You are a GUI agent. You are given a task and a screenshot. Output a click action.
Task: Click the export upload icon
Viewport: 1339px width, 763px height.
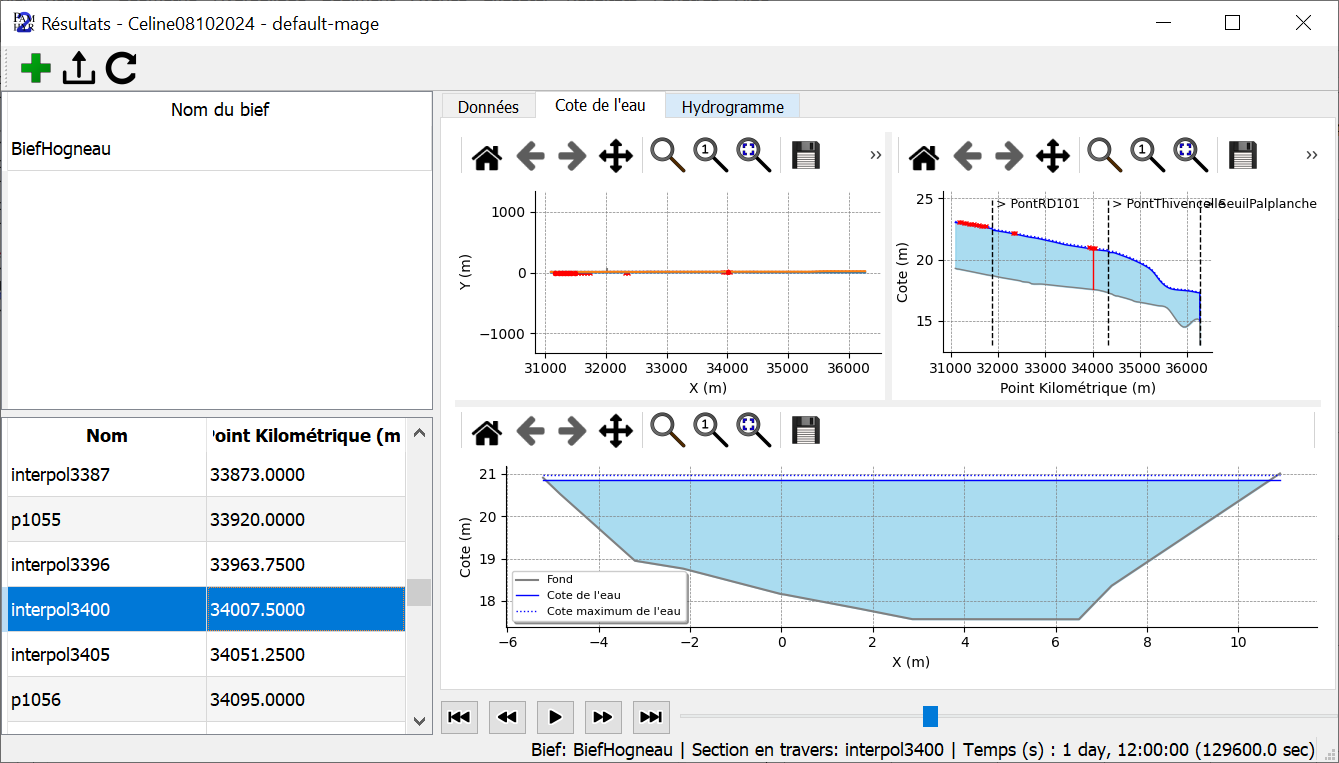[x=78, y=68]
